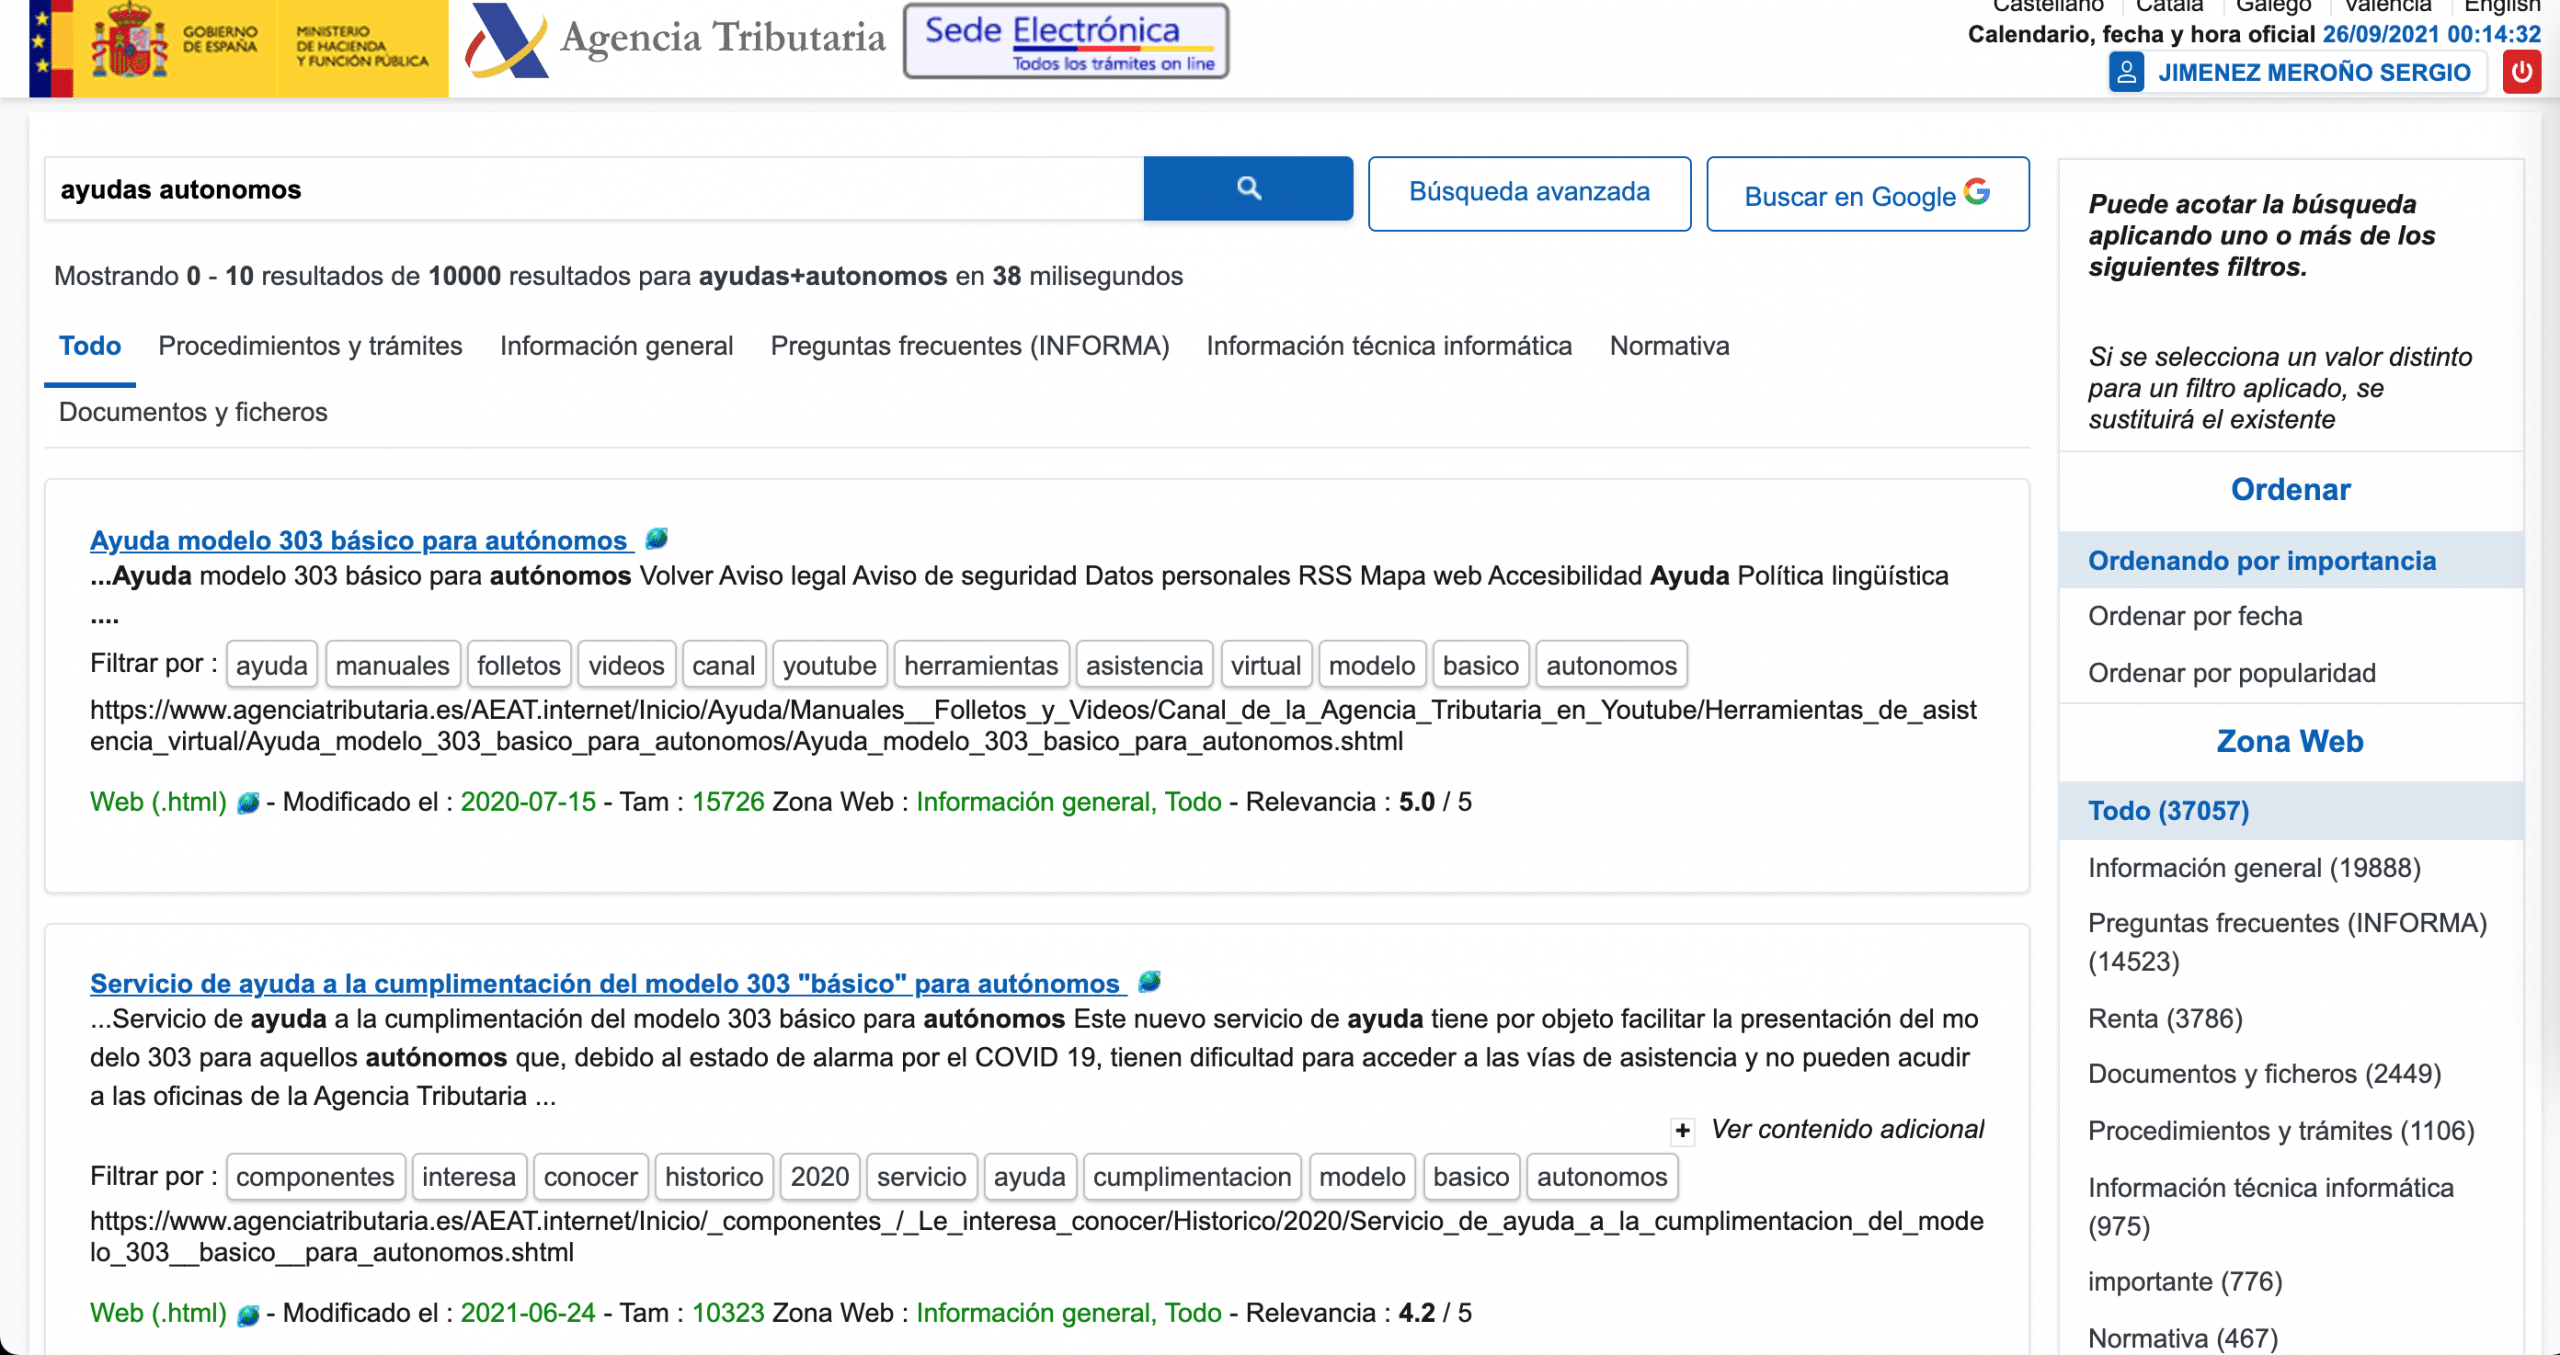2560x1355 pixels.
Task: Click globe icon next to first result title
Action: 656,539
